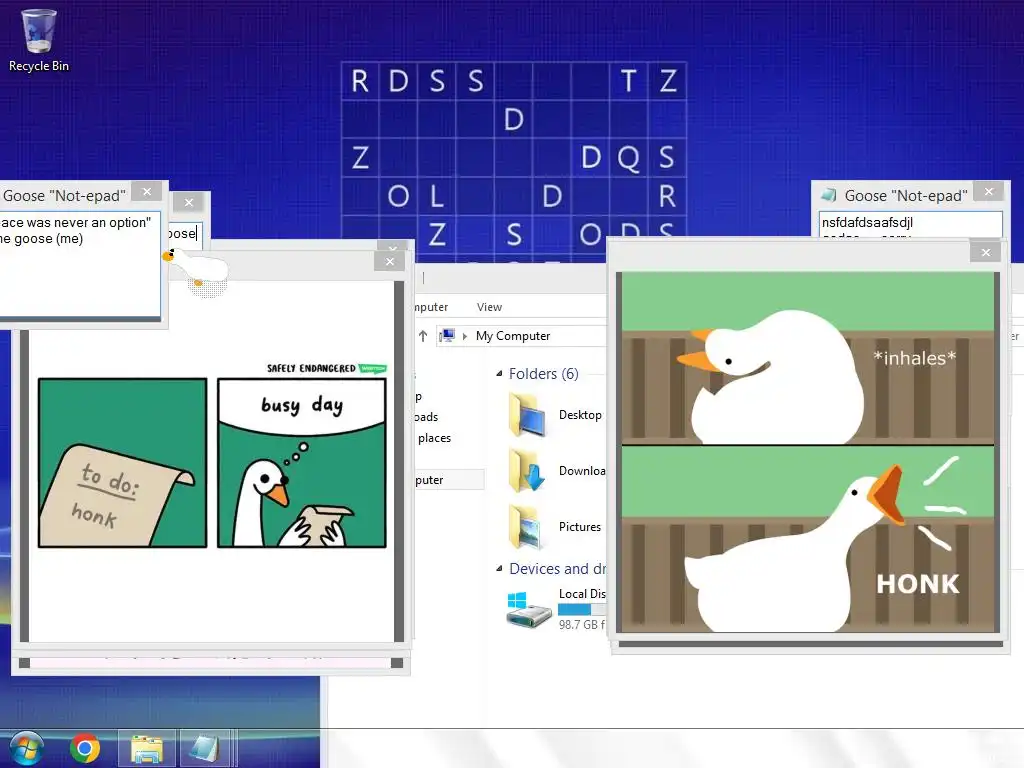The width and height of the screenshot is (1024, 768).
Task: Click the computer icon in the address bar
Action: [447, 336]
